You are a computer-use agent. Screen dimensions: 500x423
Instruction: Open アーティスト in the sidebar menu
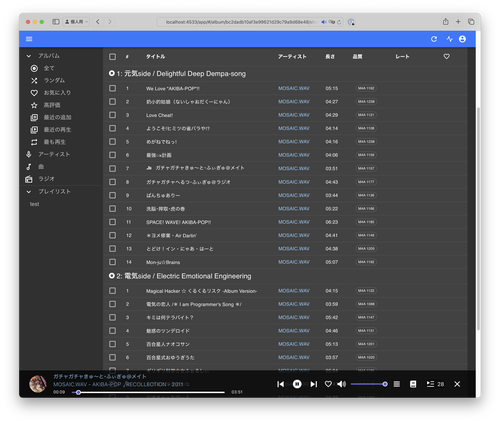(x=54, y=154)
